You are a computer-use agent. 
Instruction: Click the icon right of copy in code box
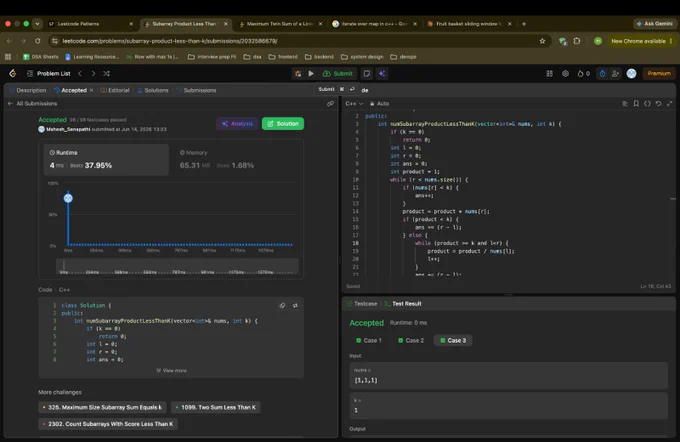(x=295, y=305)
